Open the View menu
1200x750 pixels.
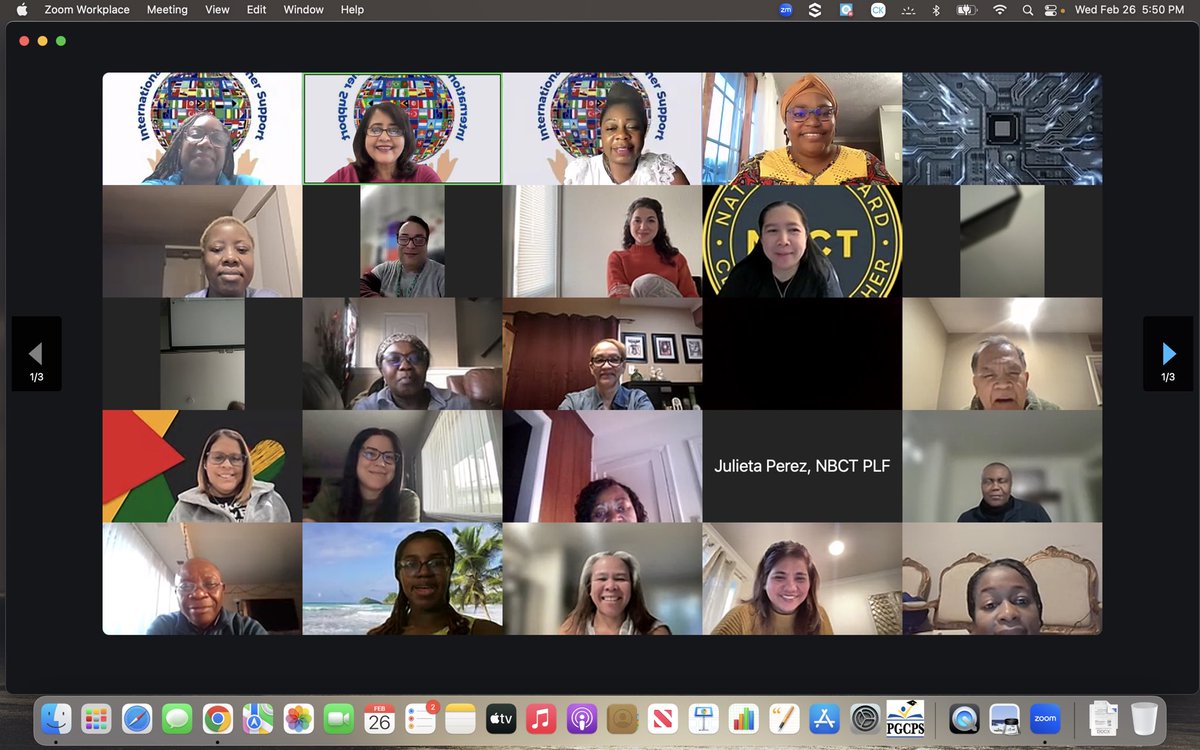coord(217,10)
